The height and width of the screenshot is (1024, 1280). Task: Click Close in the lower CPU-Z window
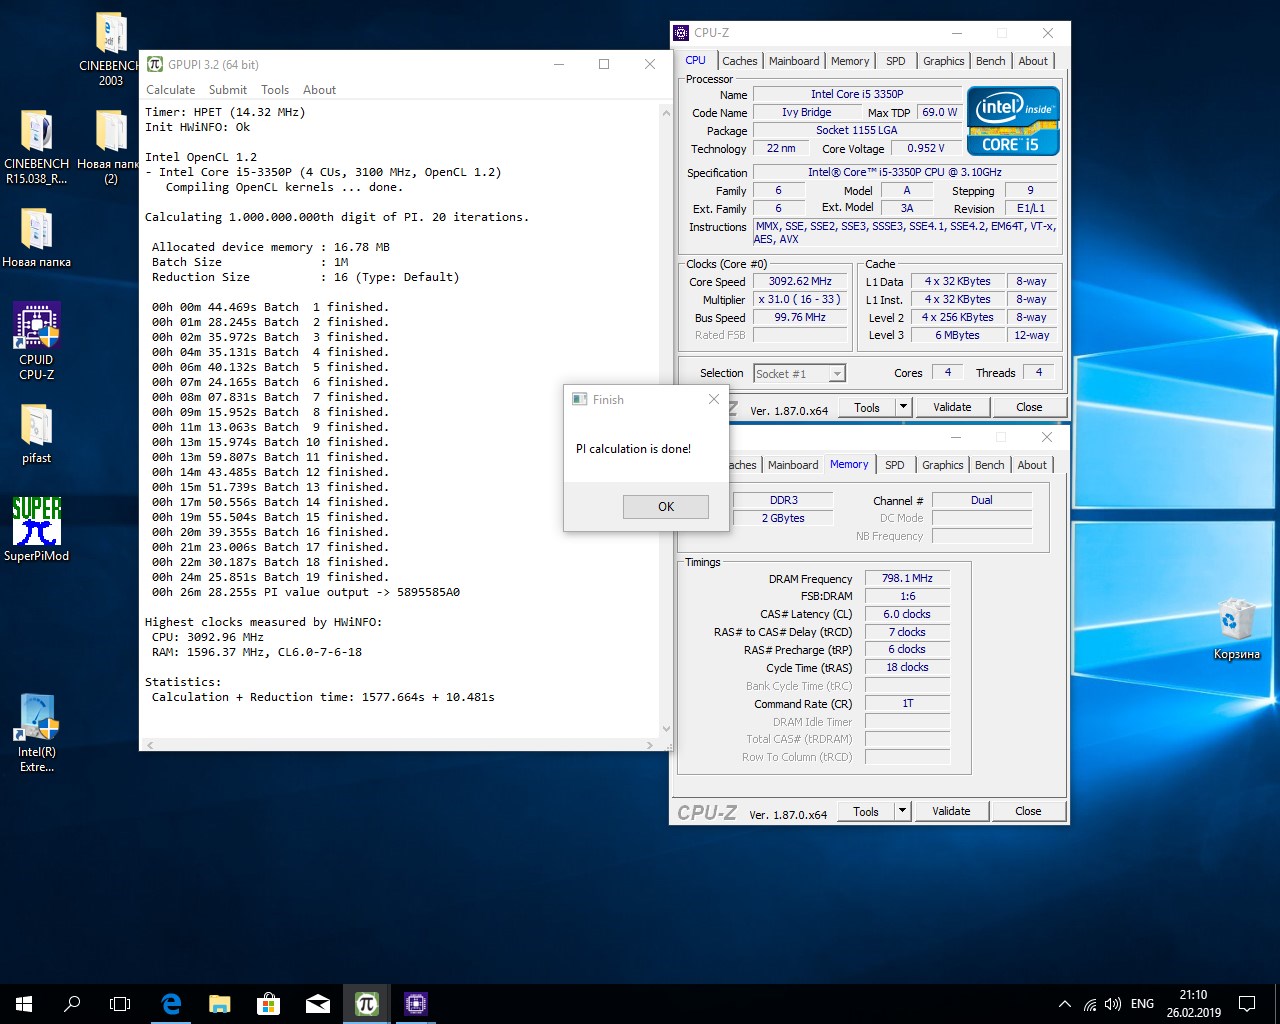[x=1028, y=811]
